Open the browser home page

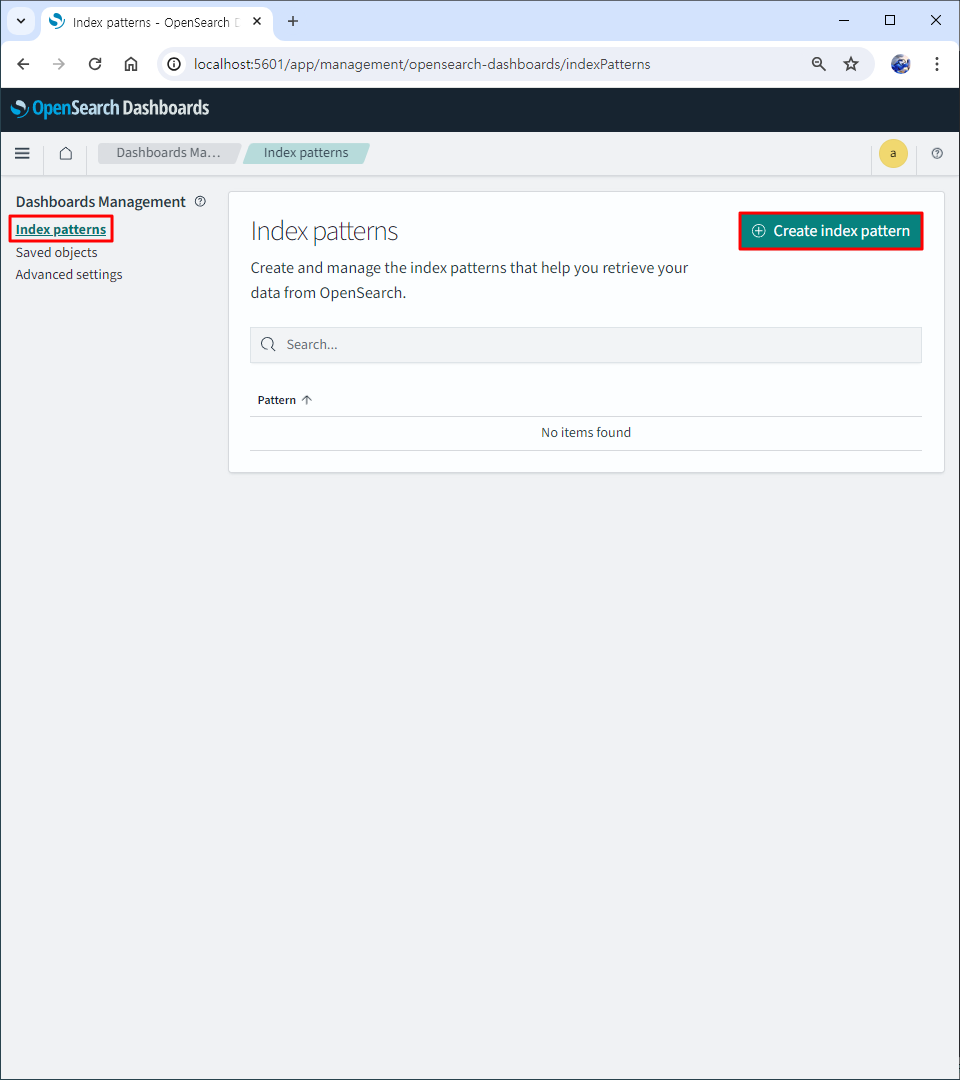[x=131, y=64]
